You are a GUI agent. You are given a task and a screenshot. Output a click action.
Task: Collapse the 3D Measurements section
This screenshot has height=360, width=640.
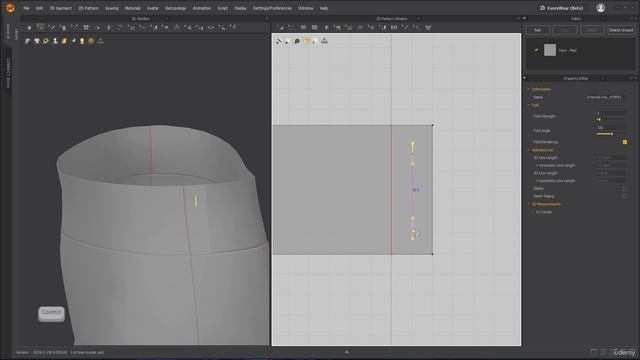tap(529, 204)
